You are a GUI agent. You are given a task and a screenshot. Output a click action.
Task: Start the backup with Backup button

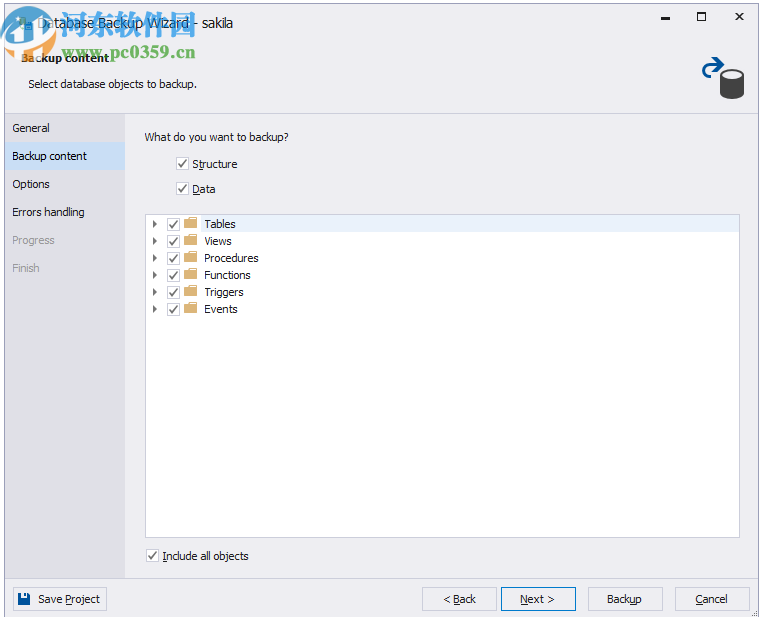tap(625, 599)
